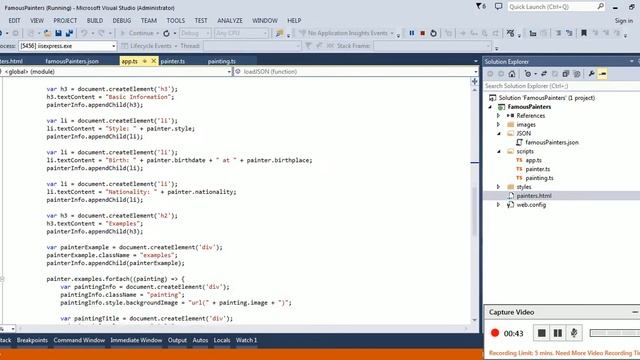
Task: Click the Save file icon
Action: [x=58, y=33]
